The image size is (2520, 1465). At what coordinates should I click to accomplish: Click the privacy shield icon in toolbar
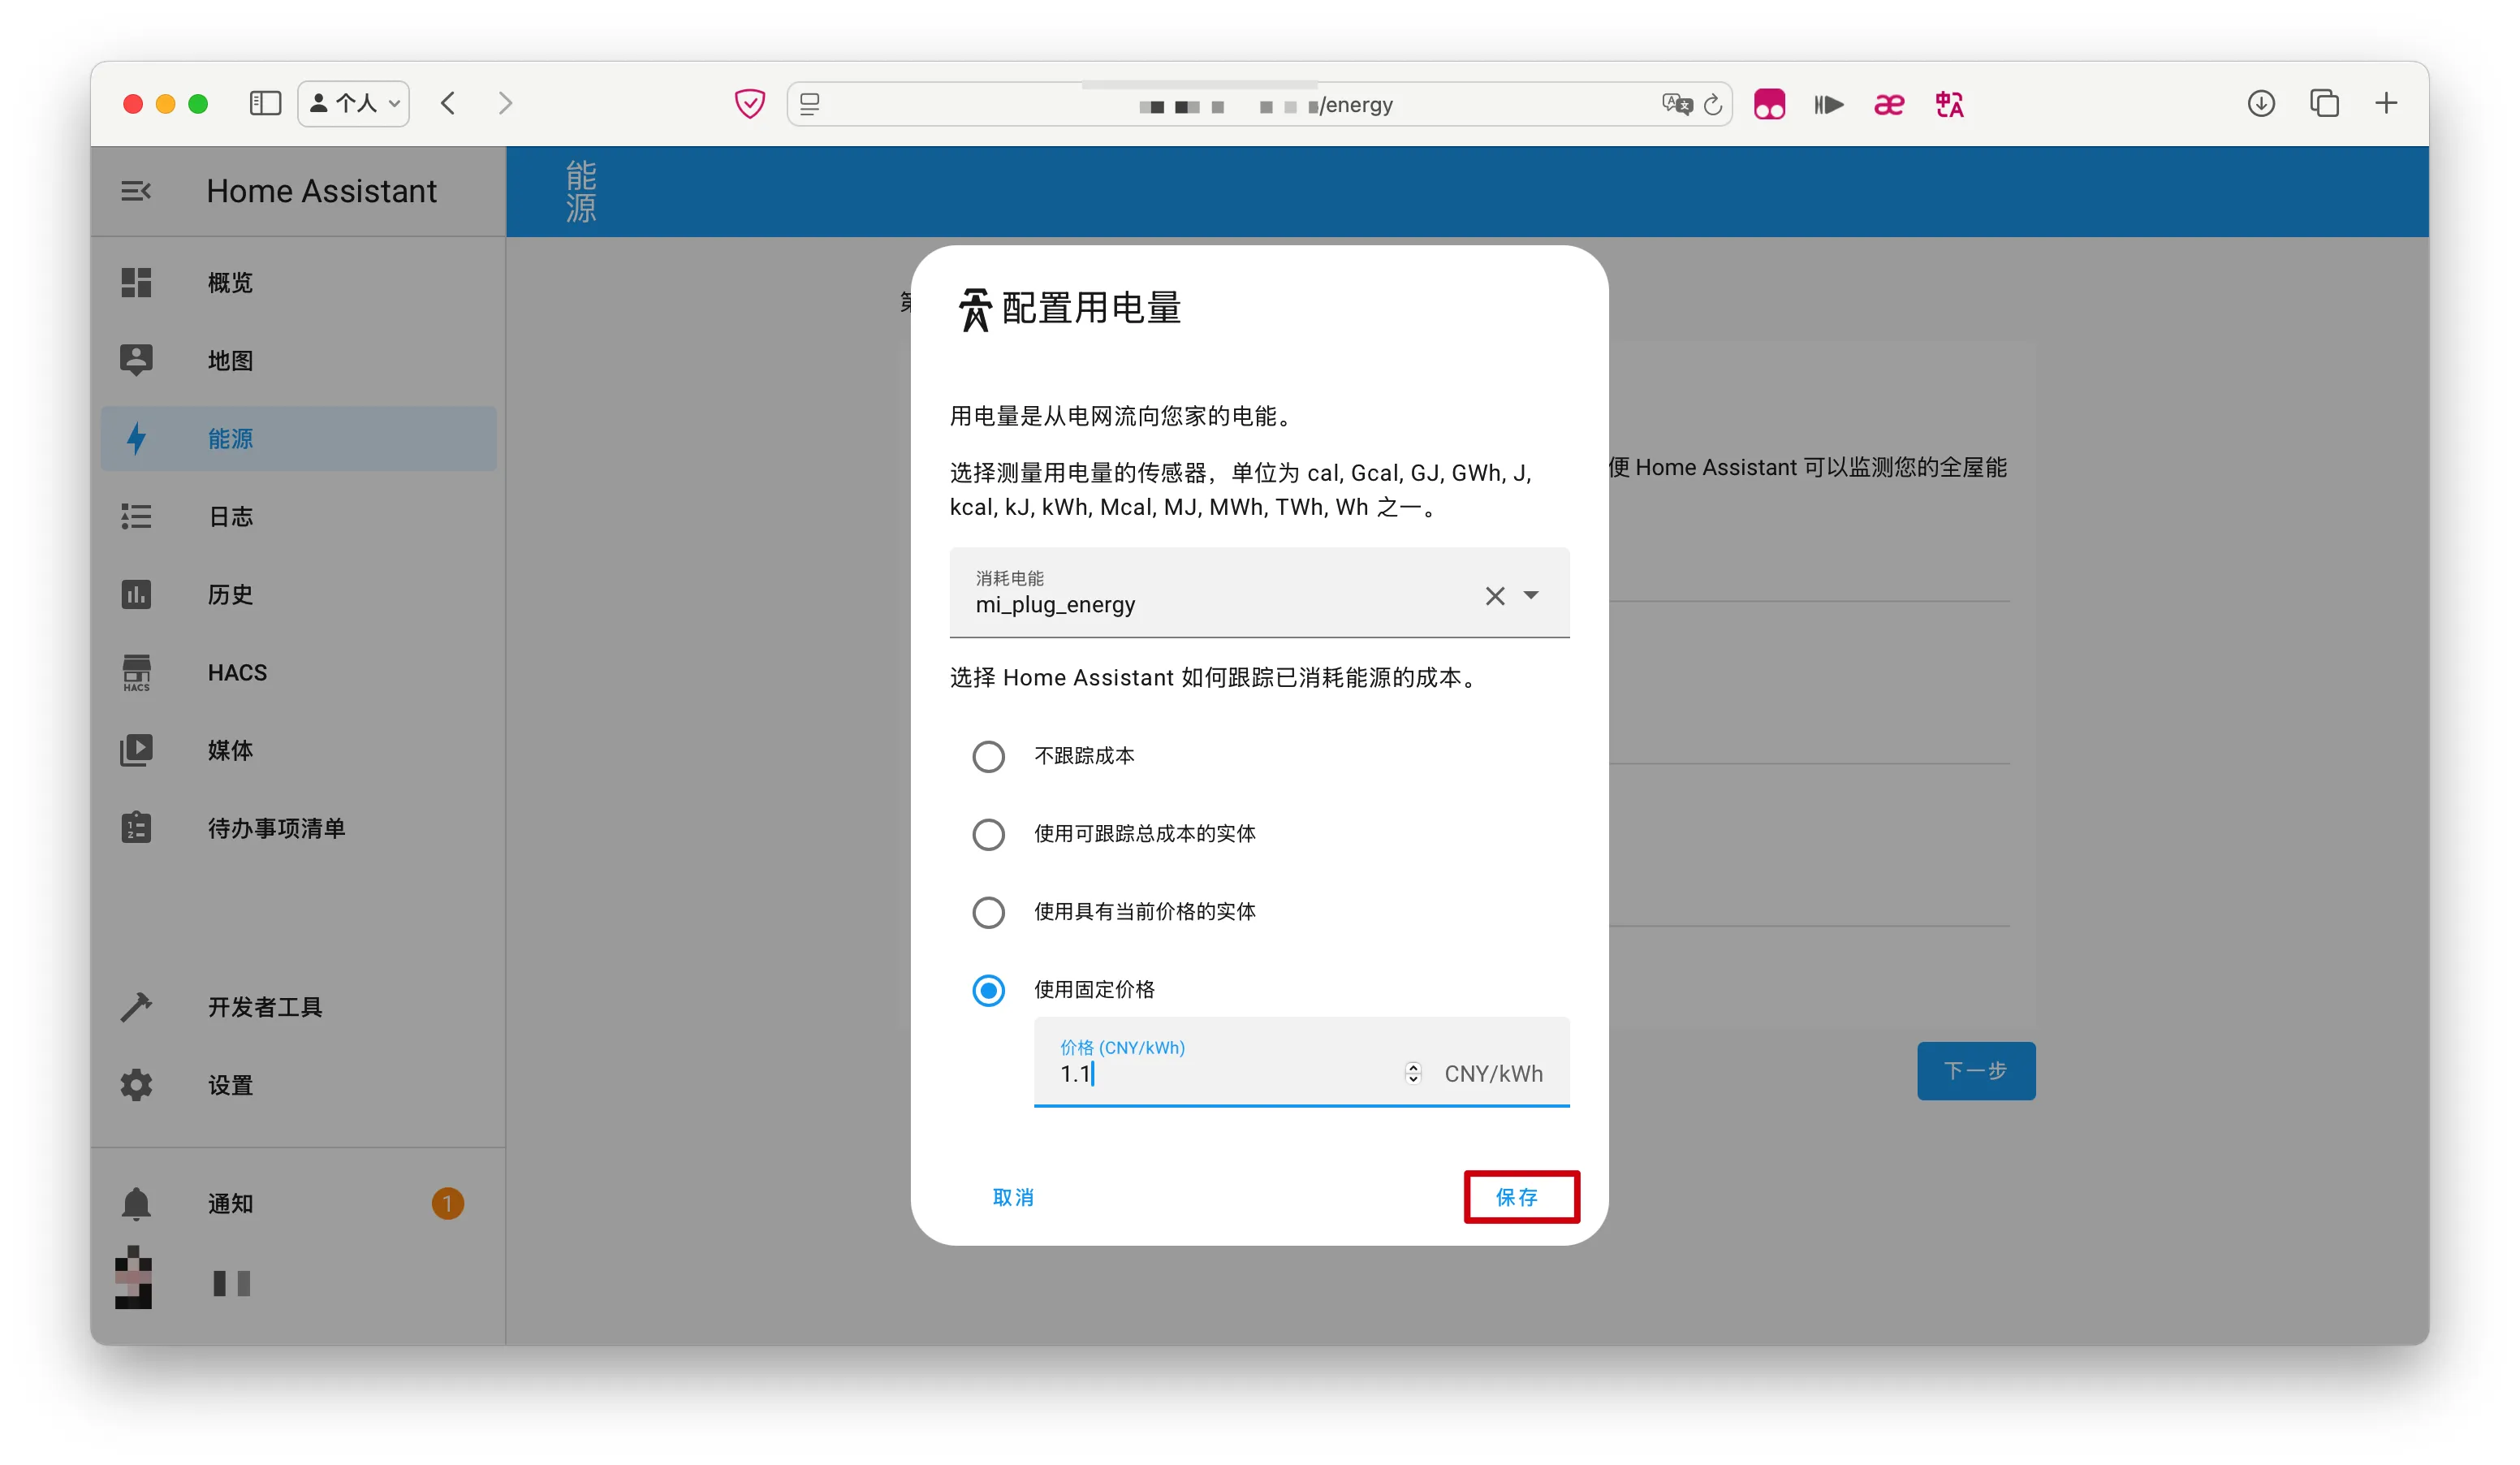click(749, 103)
